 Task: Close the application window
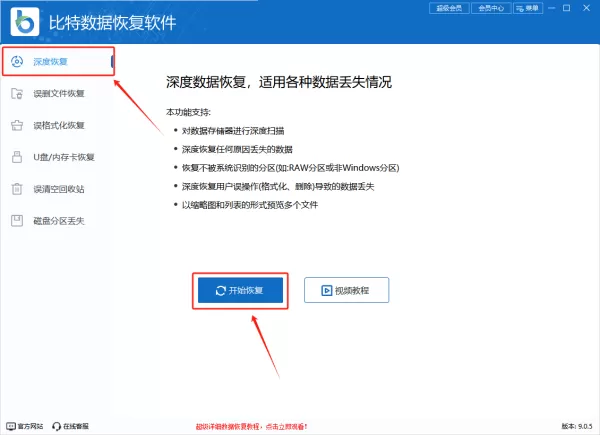[586, 8]
